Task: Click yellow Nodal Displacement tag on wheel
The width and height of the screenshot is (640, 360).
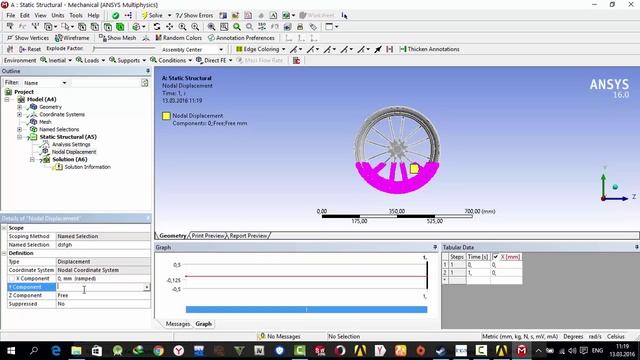Action: coord(414,169)
